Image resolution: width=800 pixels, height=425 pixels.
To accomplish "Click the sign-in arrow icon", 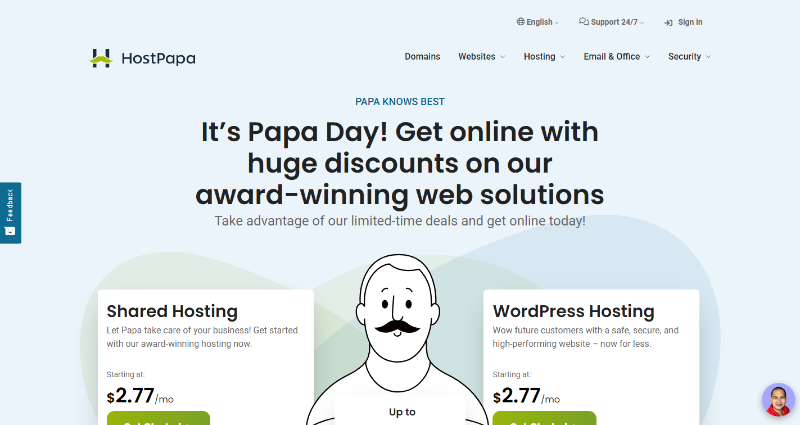I will [668, 22].
